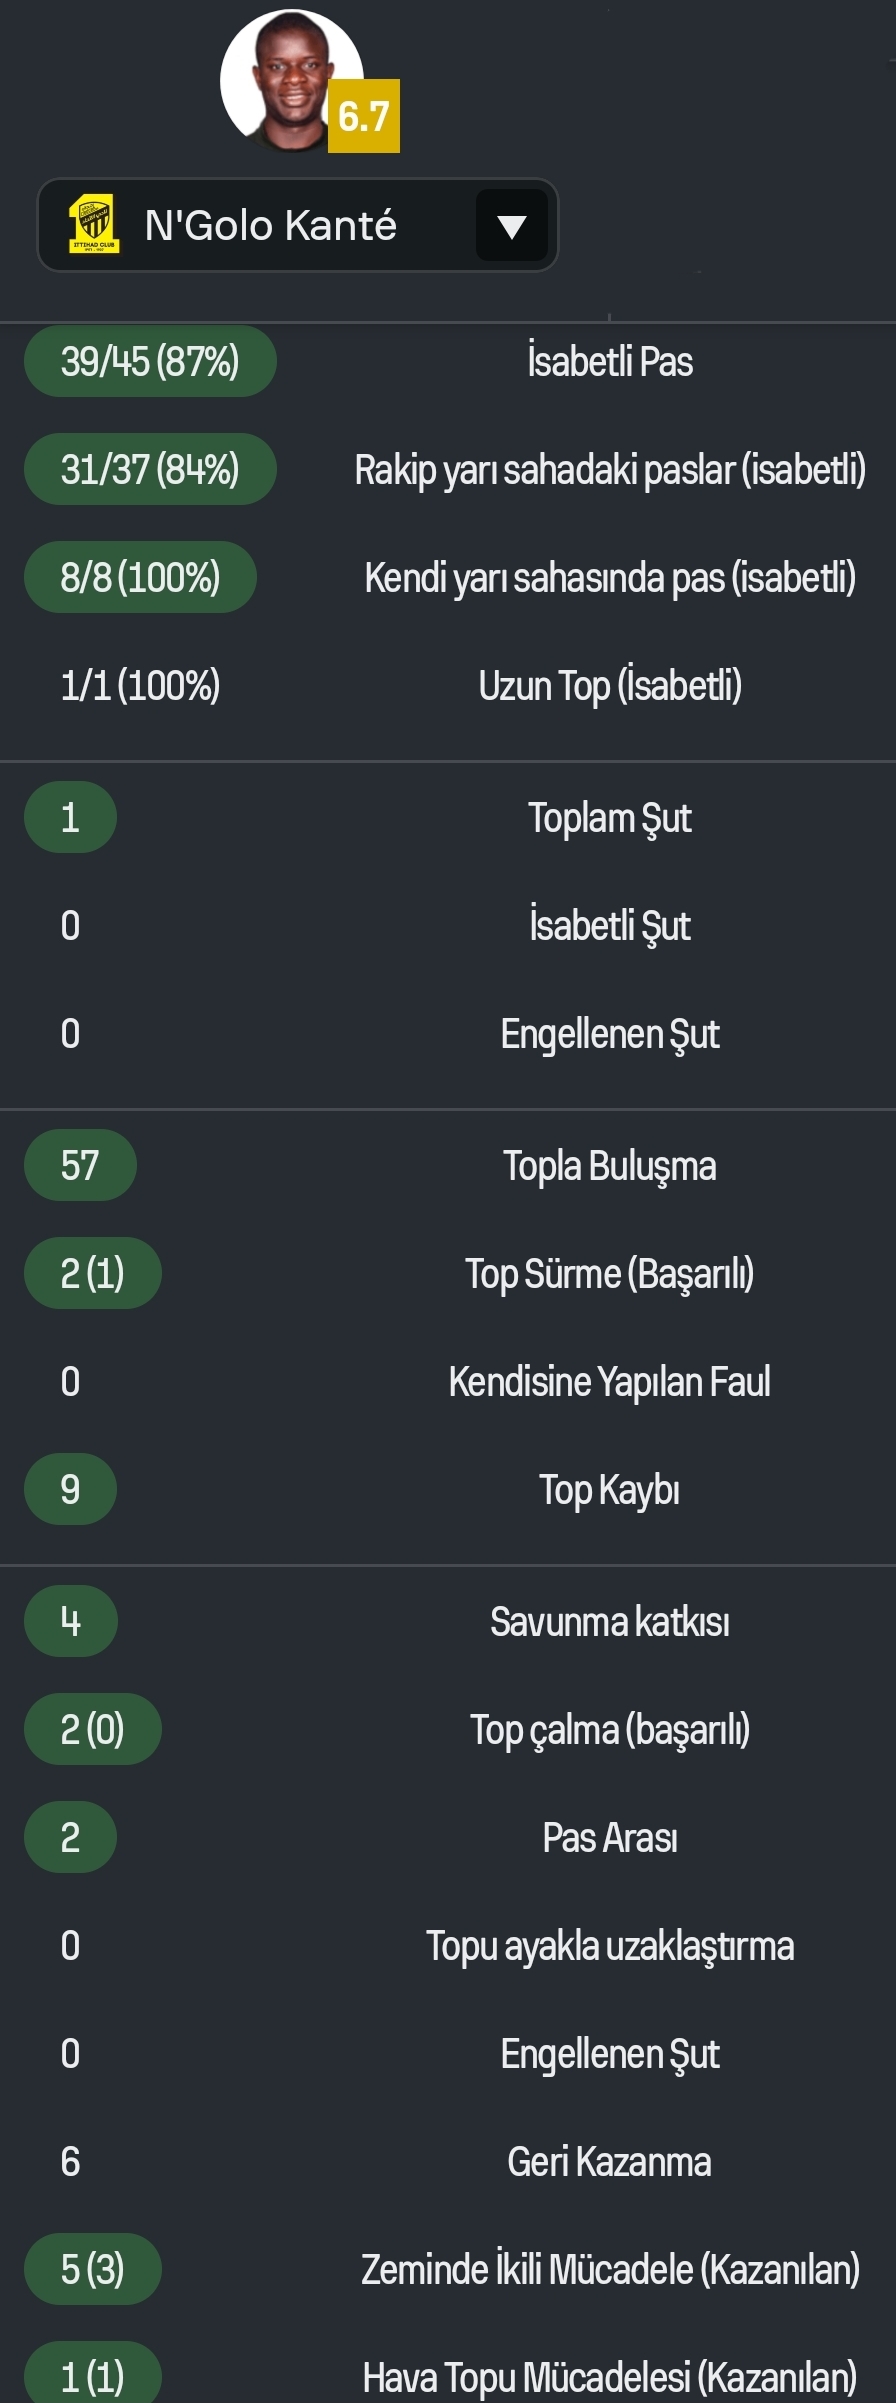Select the N'Golo Kanté player selector

pos(297,225)
